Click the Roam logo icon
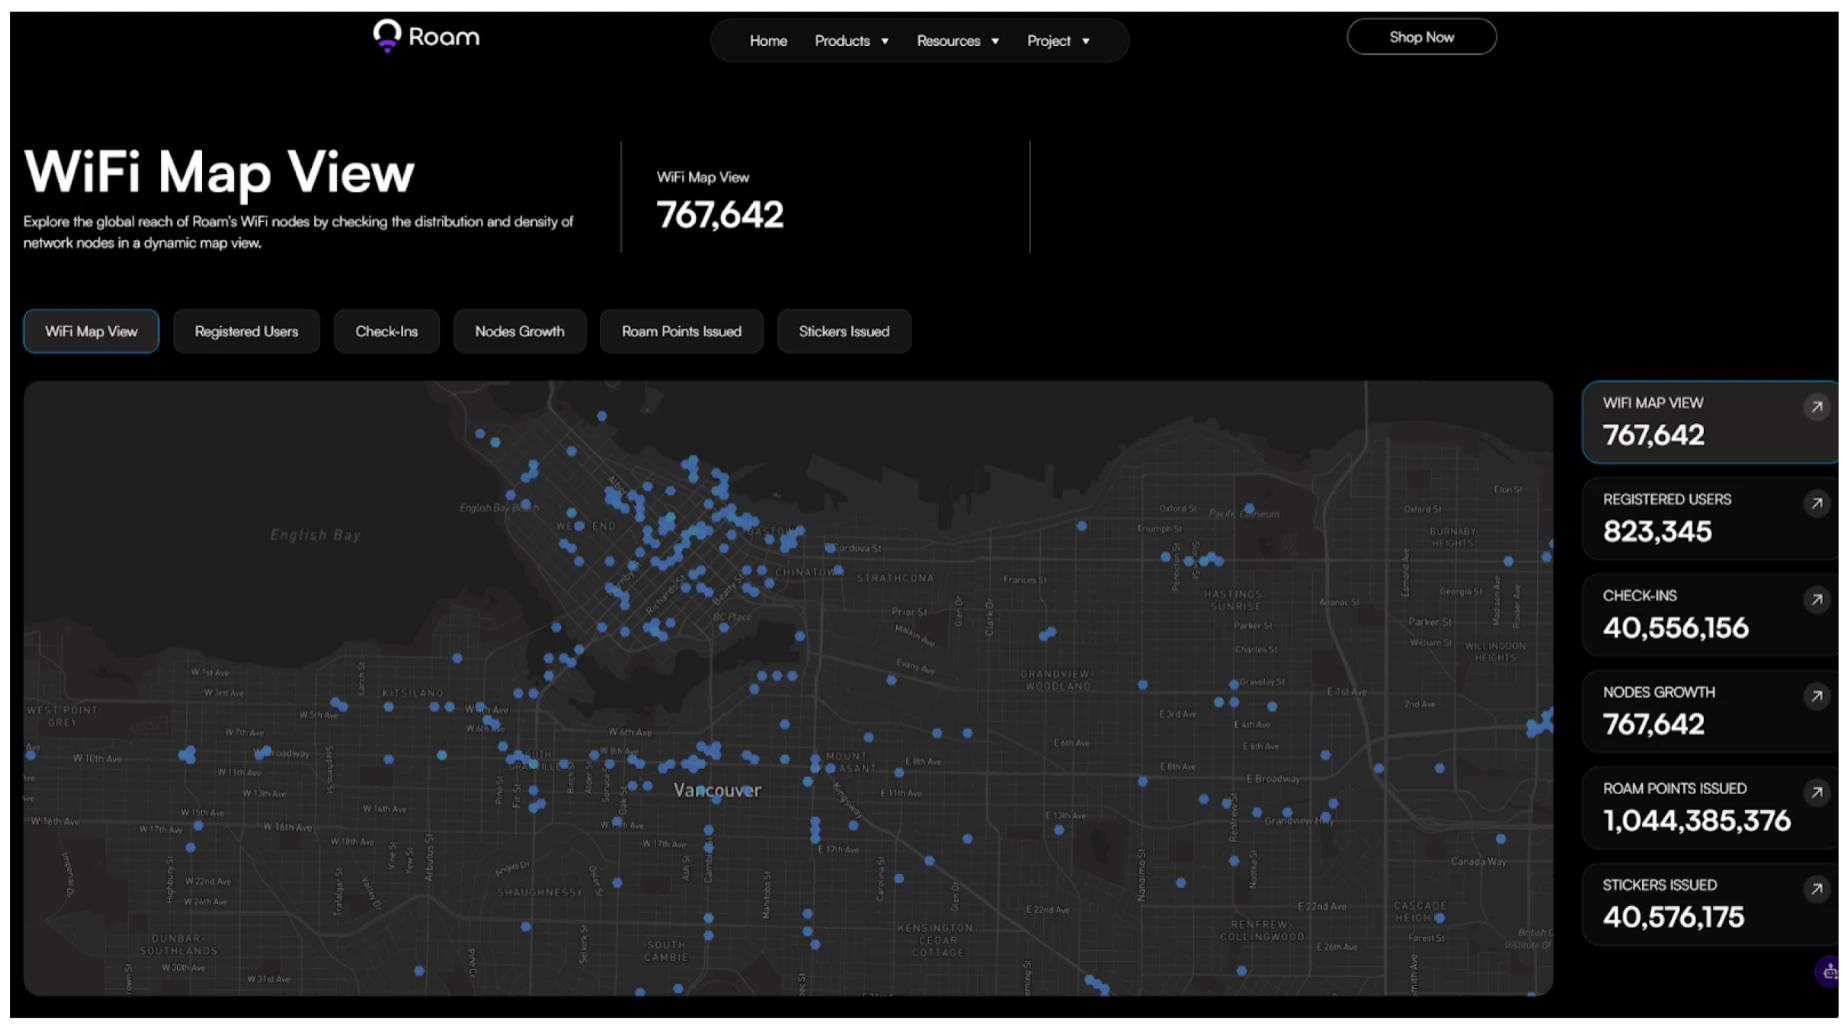 tap(387, 35)
